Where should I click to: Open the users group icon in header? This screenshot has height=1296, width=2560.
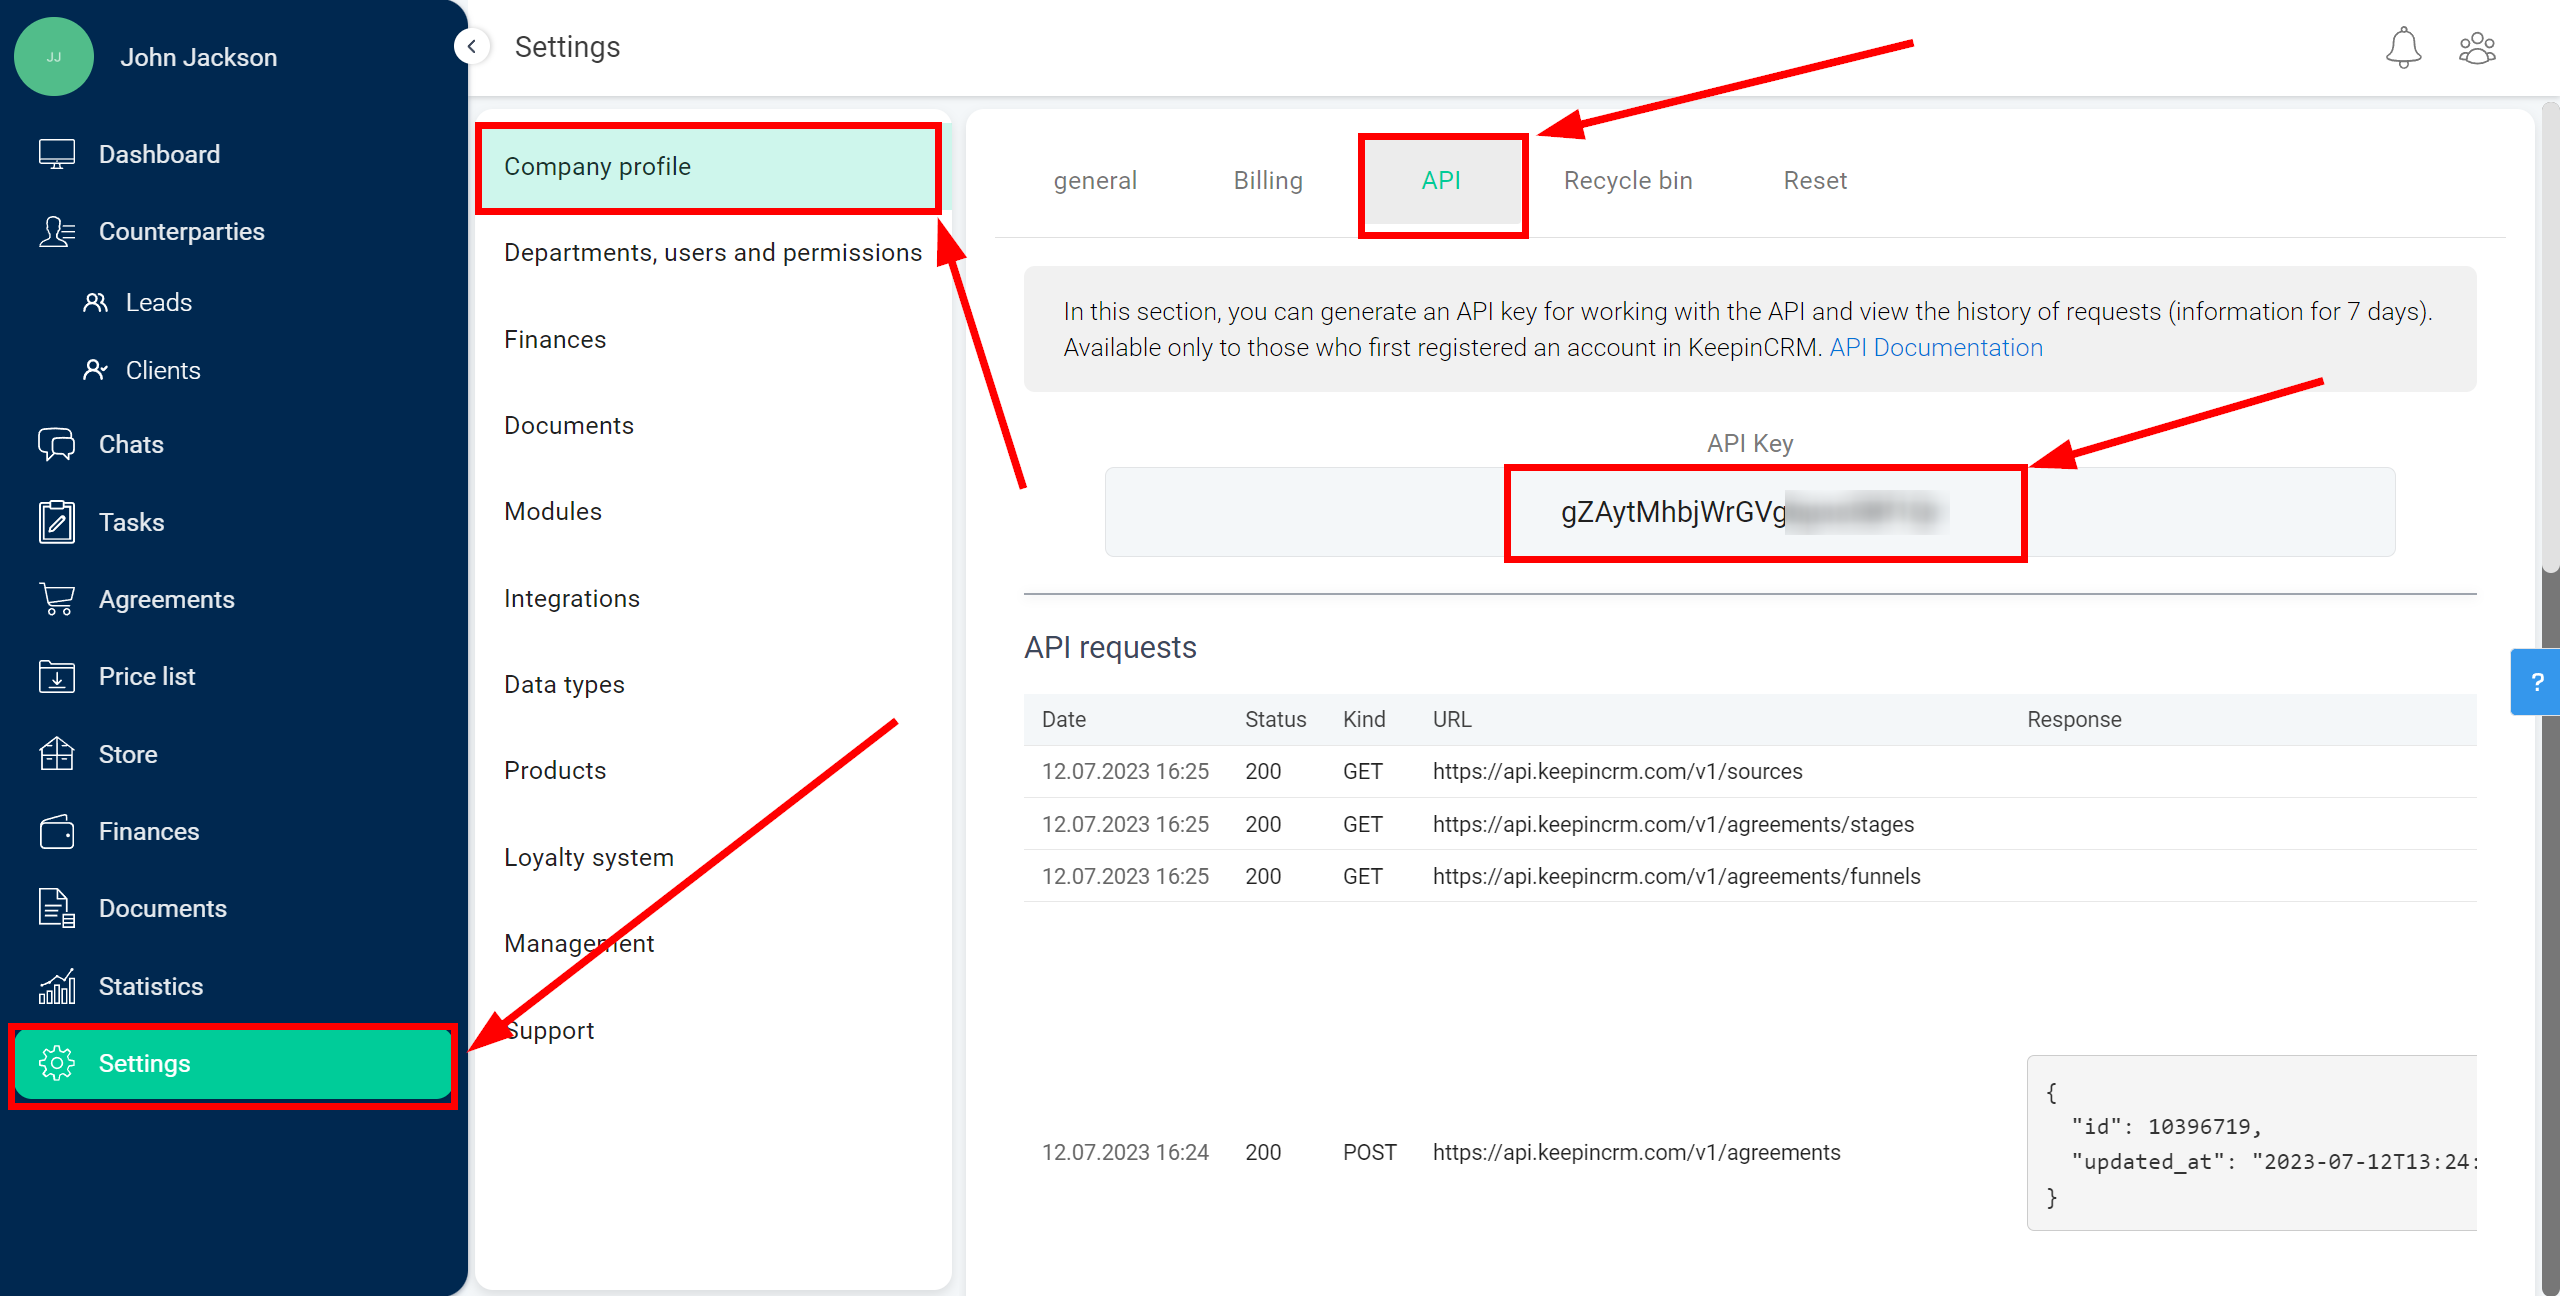coord(2477,47)
